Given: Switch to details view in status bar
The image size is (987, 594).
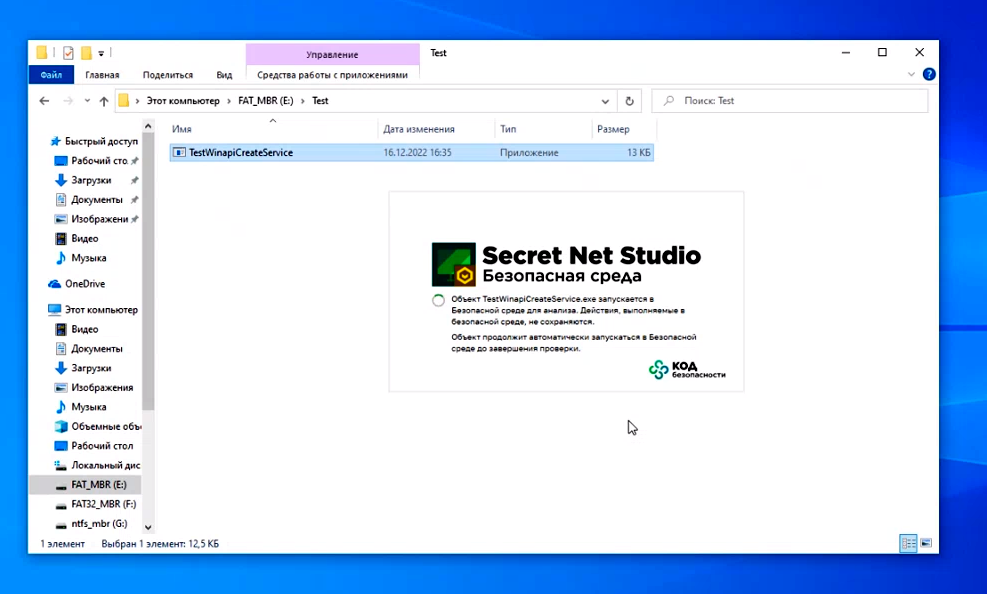Looking at the screenshot, I should coord(908,544).
